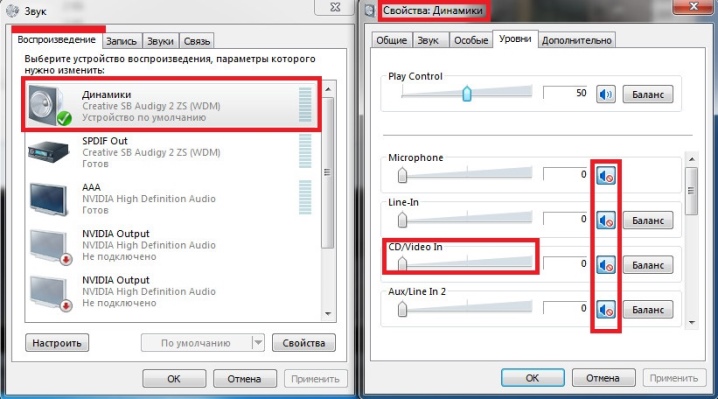Switch to the Воспроизведение tab
Screen dimensions: 718x399
[x=56, y=40]
